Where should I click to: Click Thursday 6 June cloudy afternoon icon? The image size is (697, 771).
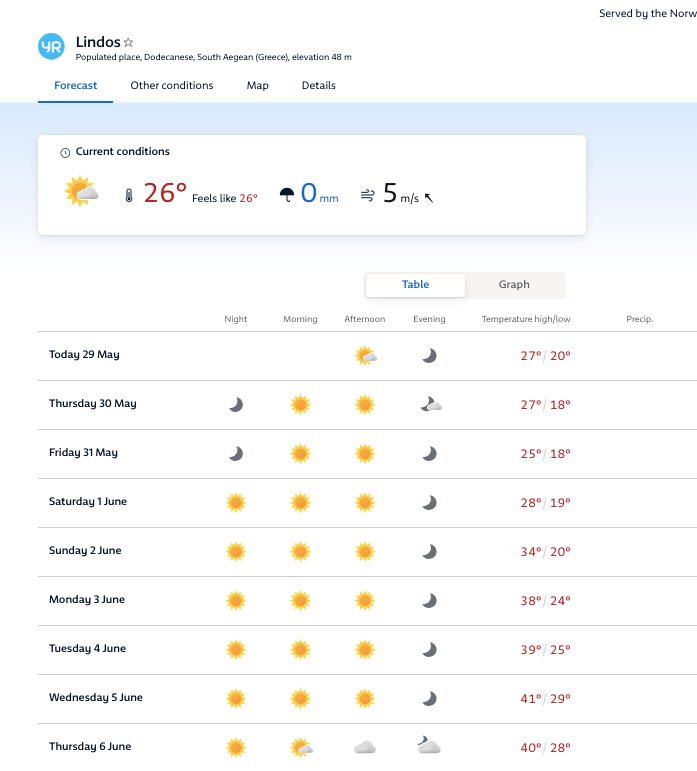(x=364, y=747)
